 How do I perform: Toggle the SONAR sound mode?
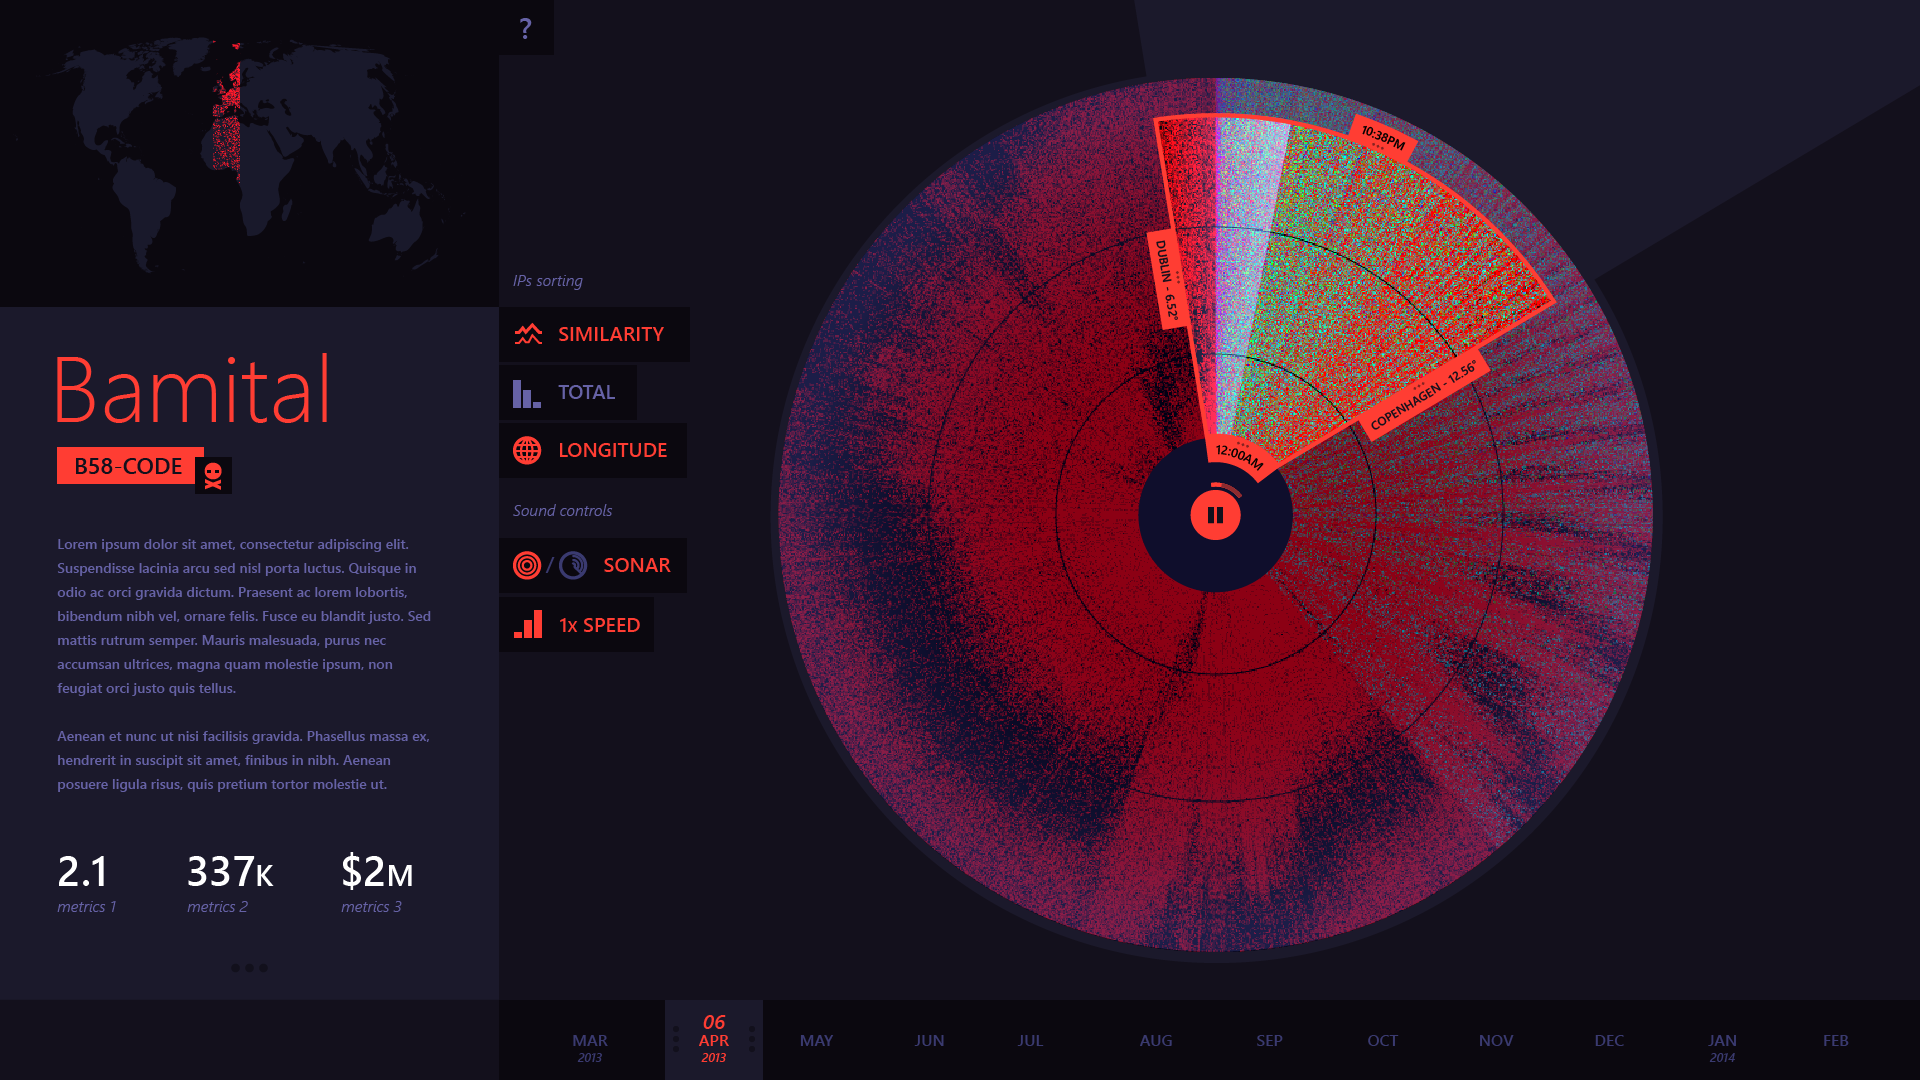click(x=636, y=566)
